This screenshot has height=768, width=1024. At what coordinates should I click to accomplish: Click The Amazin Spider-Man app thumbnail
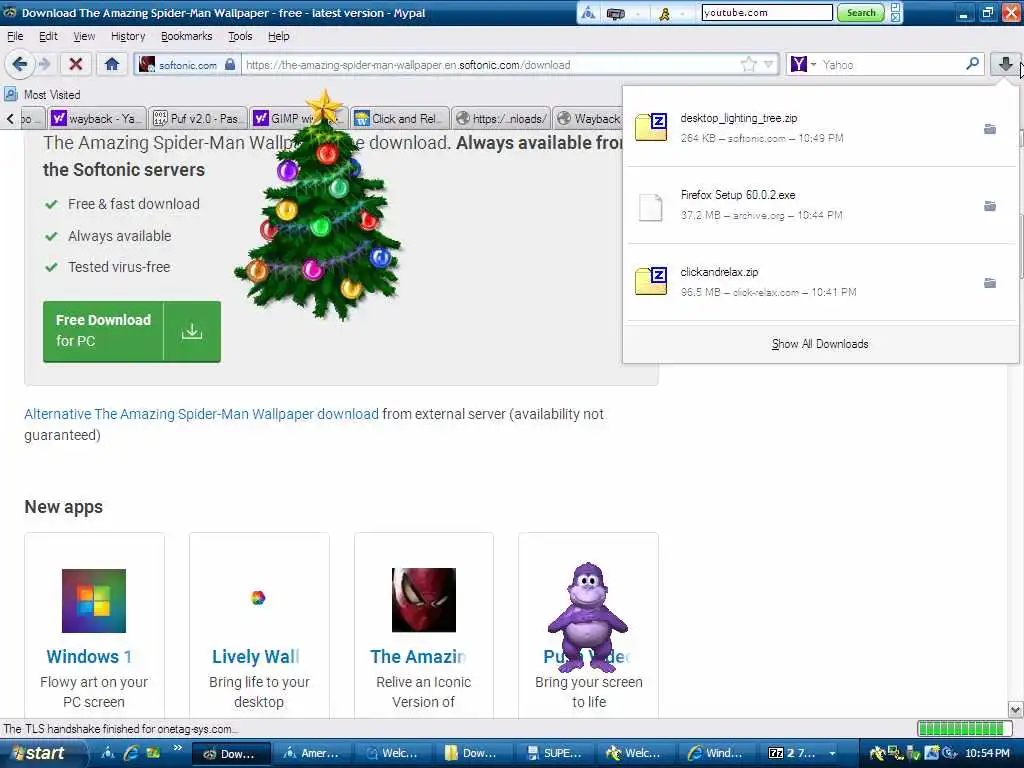pos(424,600)
